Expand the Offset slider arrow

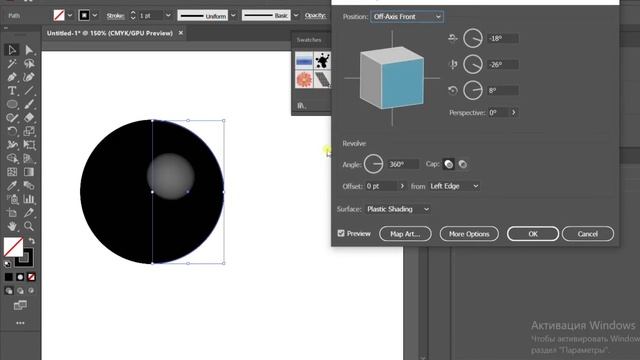(402, 186)
